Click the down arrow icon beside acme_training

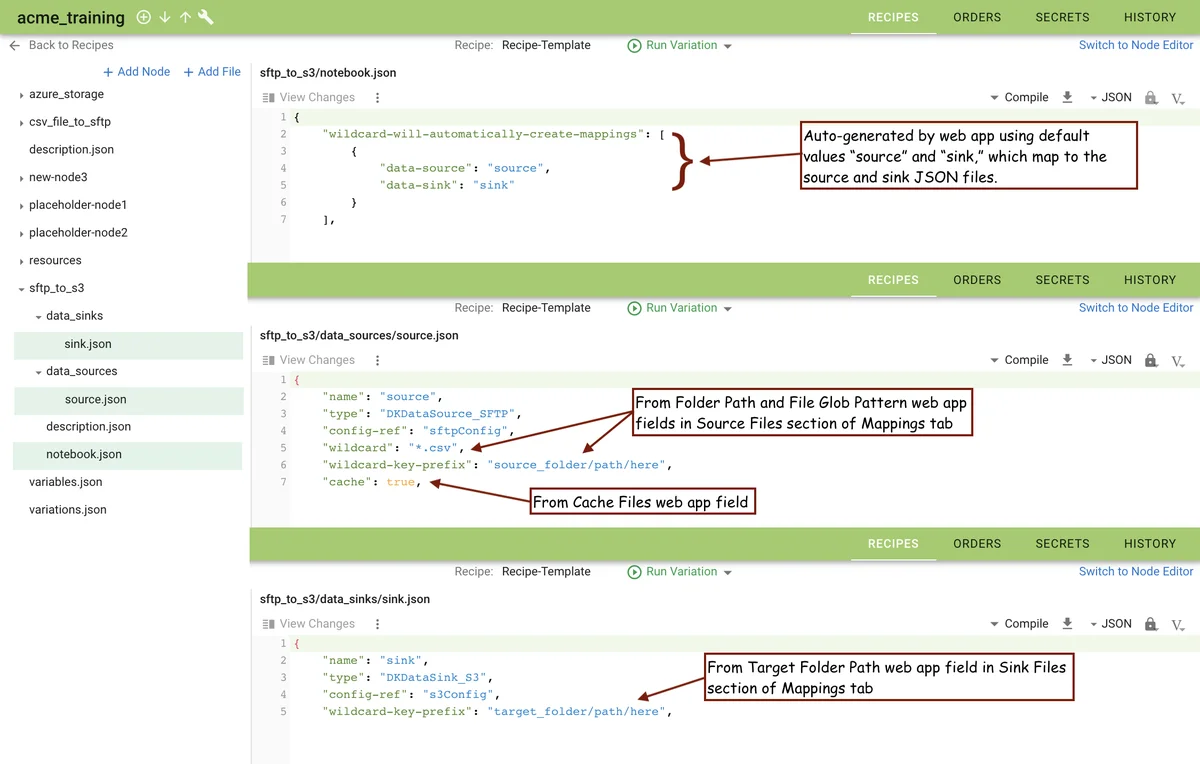(x=165, y=17)
